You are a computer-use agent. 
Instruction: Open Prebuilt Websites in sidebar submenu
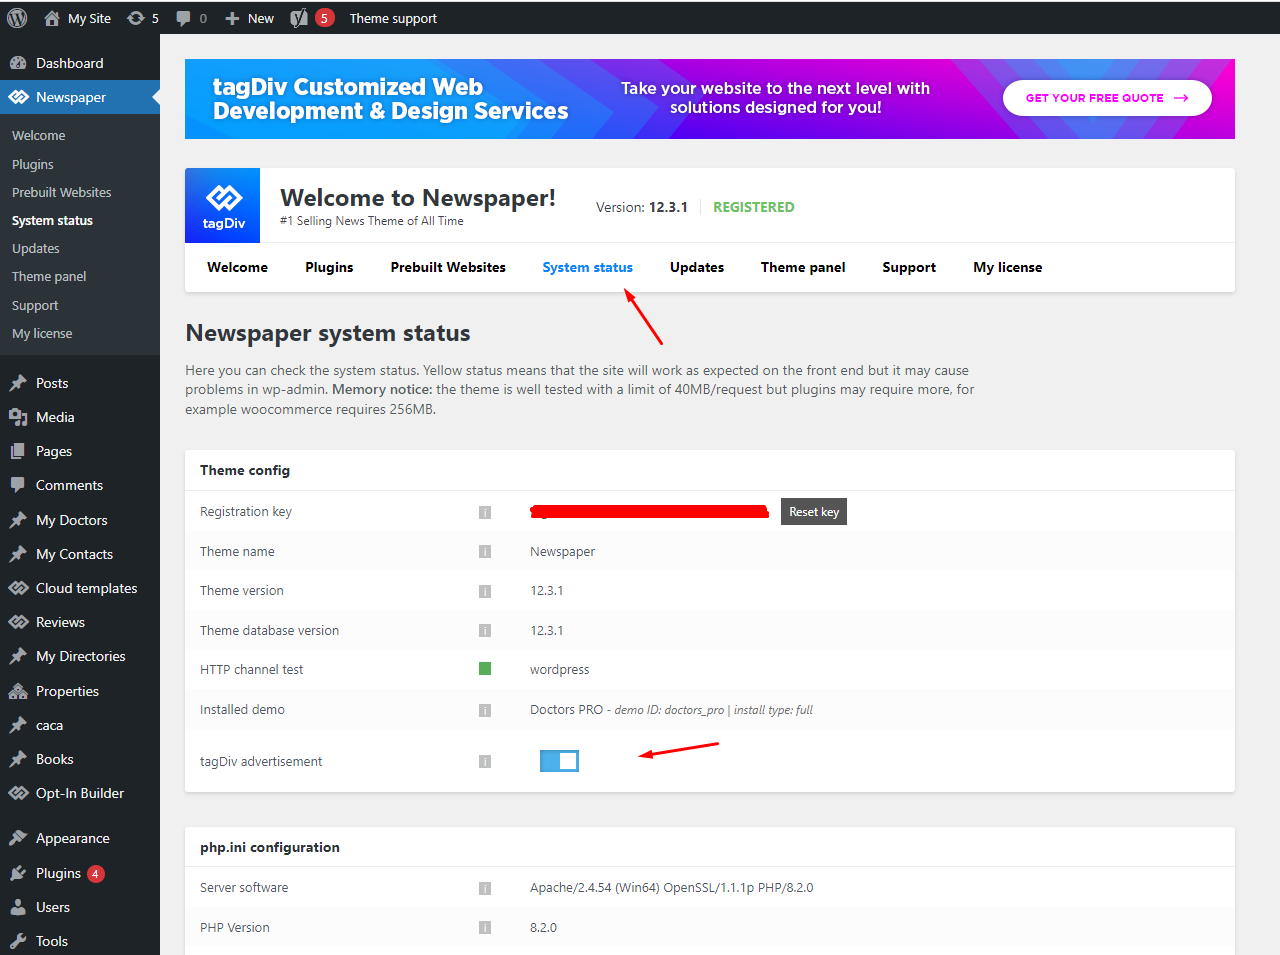(x=62, y=192)
